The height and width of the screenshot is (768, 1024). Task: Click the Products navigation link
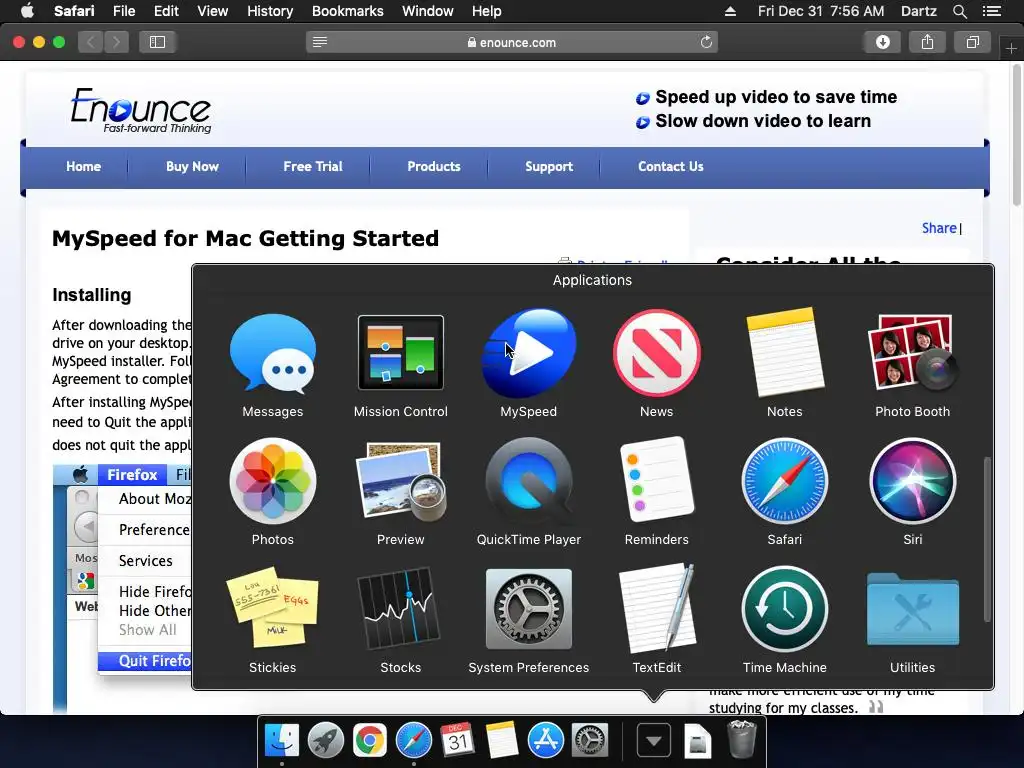[434, 167]
